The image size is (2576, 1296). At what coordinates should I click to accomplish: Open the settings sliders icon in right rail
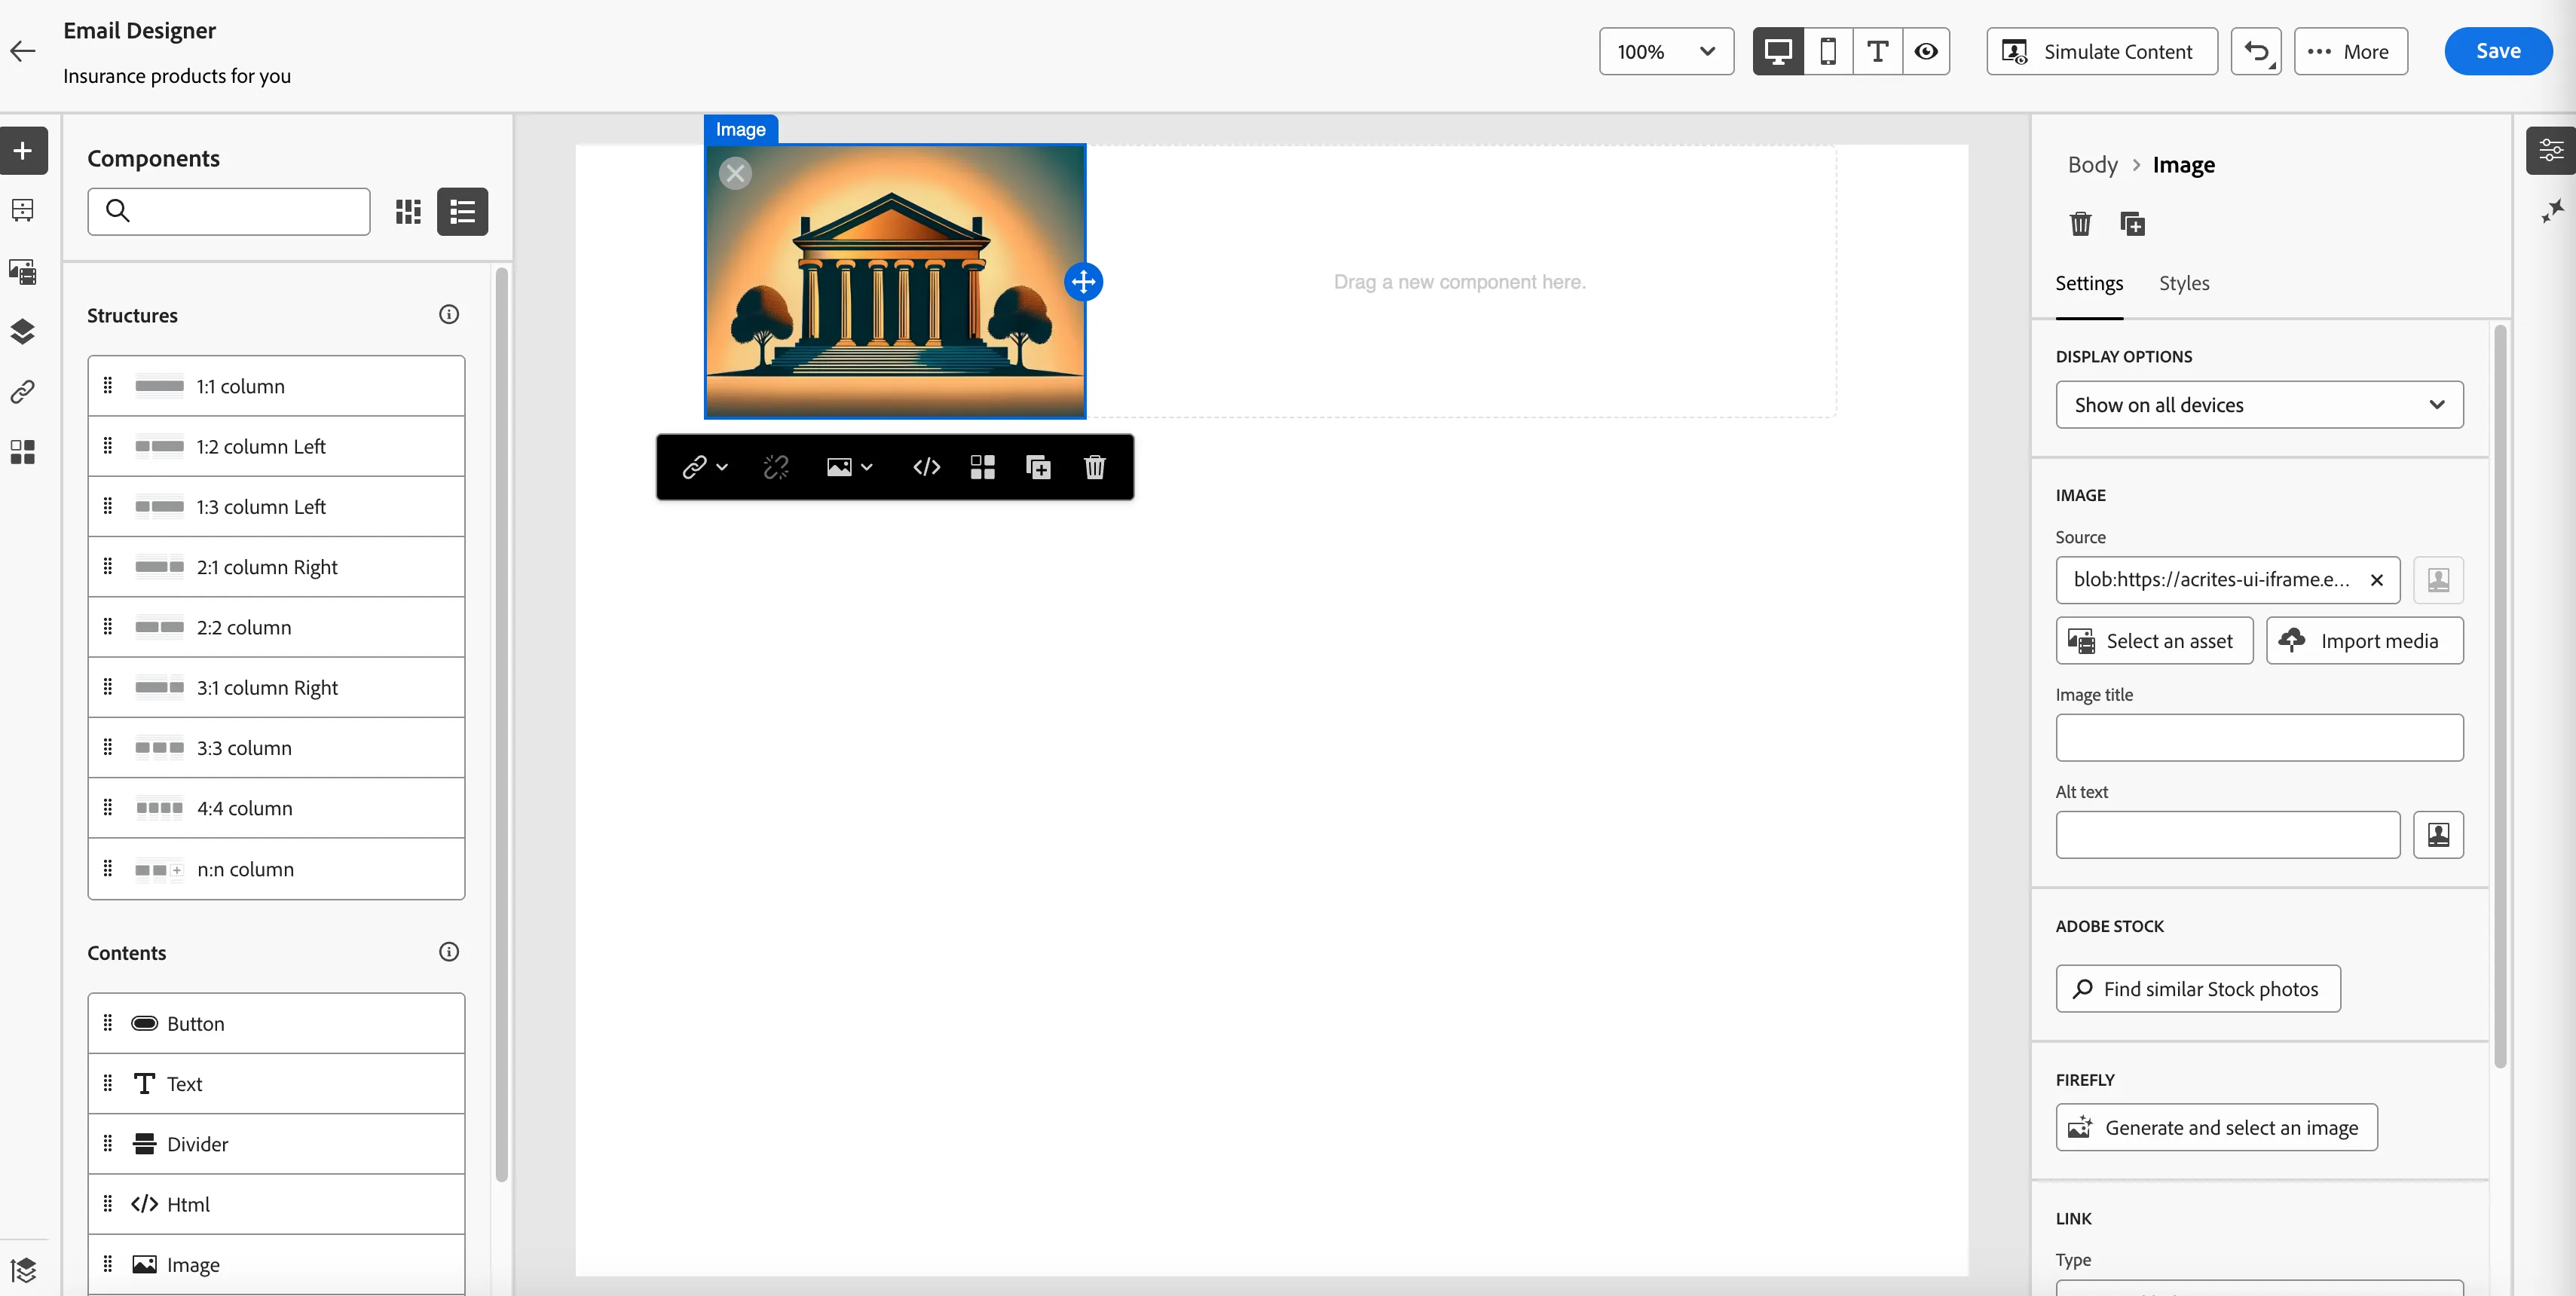click(x=2551, y=151)
